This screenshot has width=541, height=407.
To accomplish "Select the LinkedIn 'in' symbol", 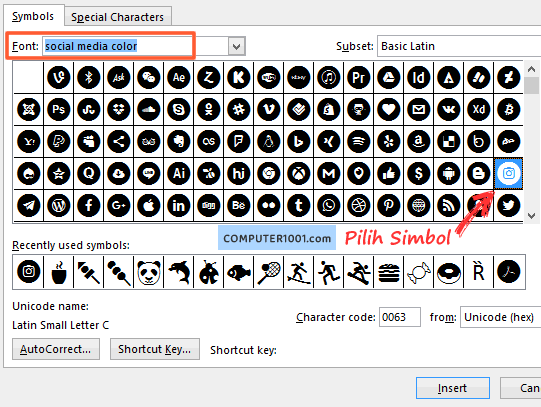I will coord(179,206).
